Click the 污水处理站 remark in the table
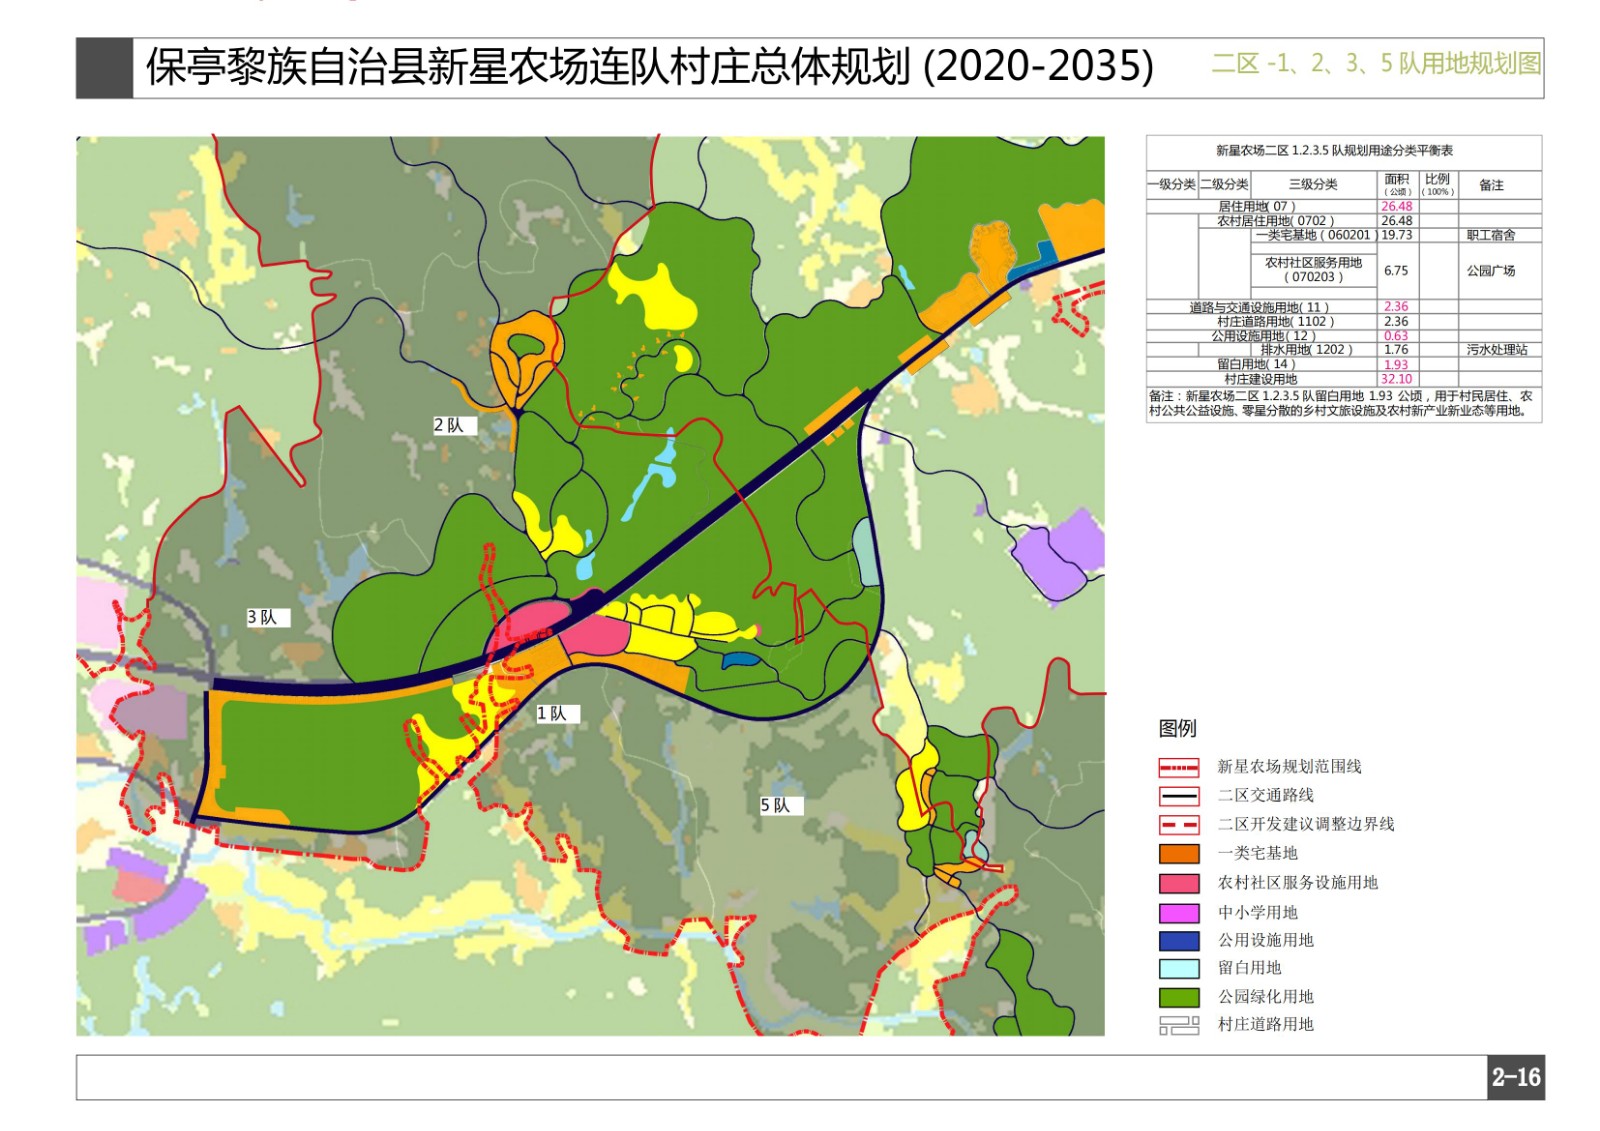Viewport: 1600px width, 1131px height. pos(1497,350)
